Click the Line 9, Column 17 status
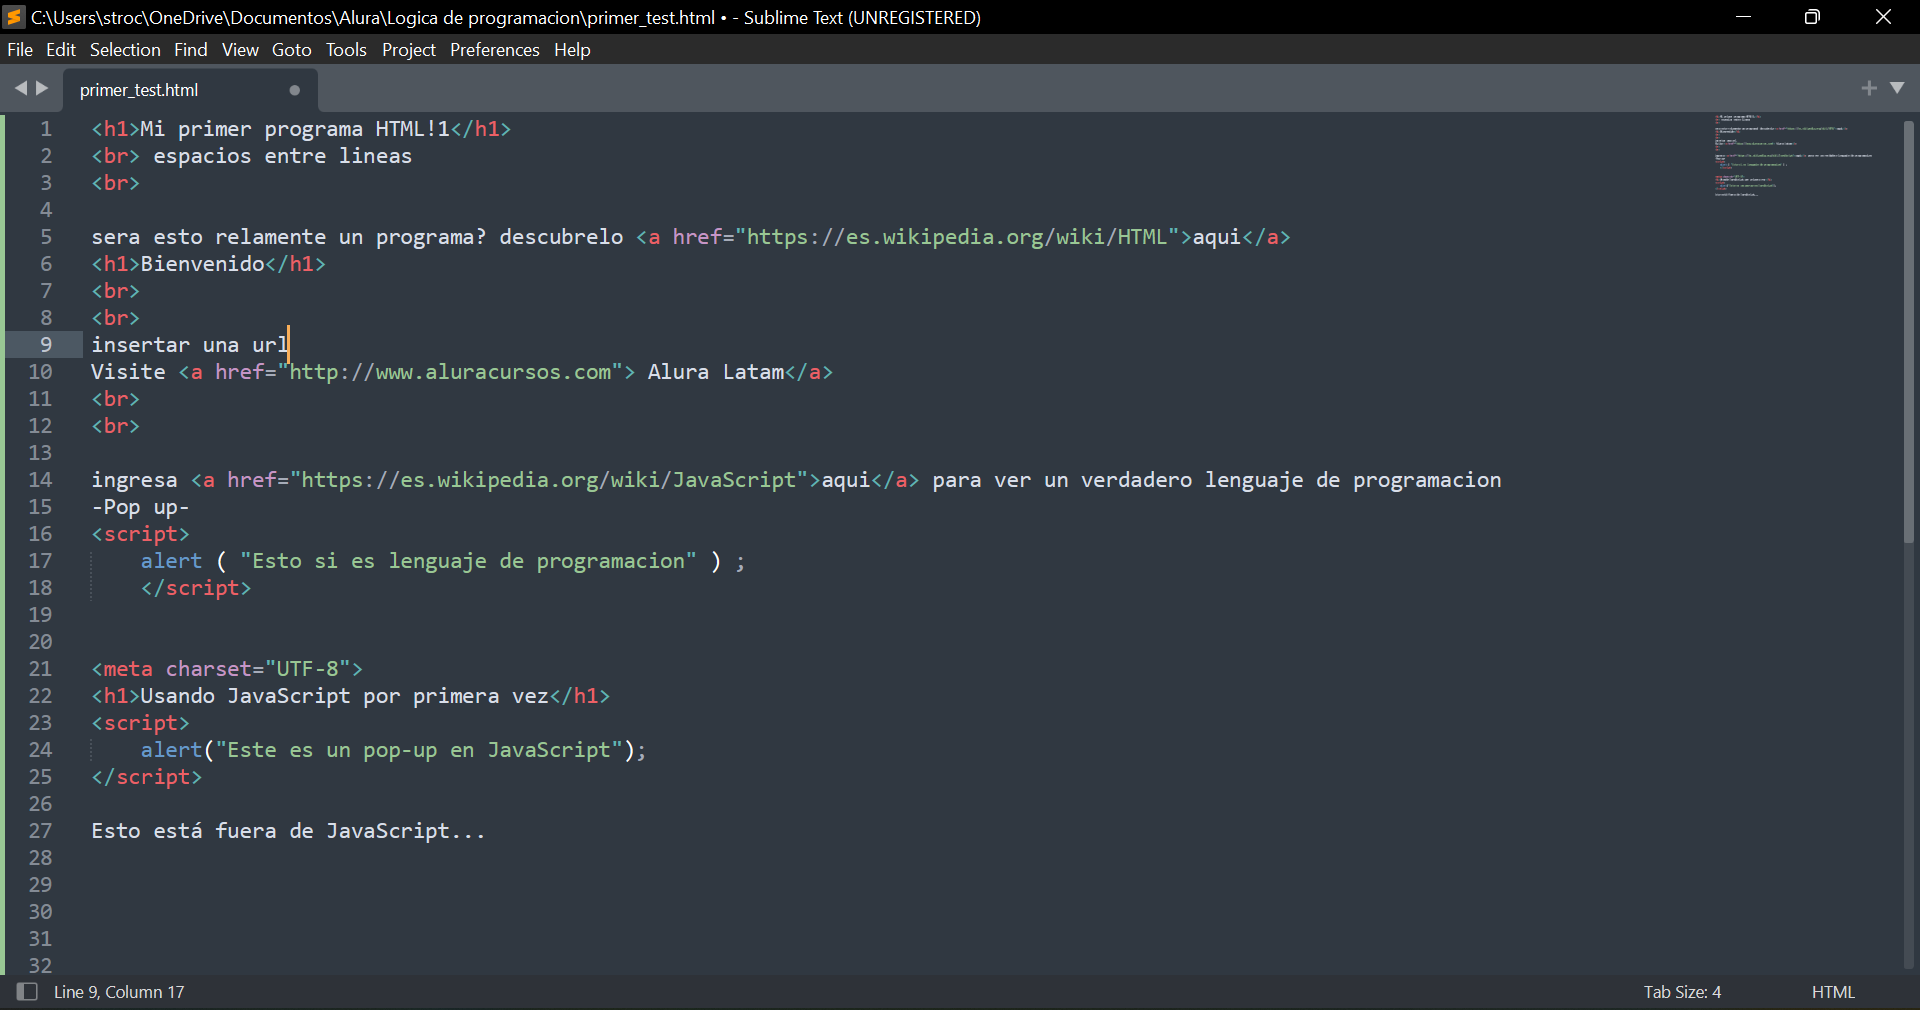 (119, 992)
